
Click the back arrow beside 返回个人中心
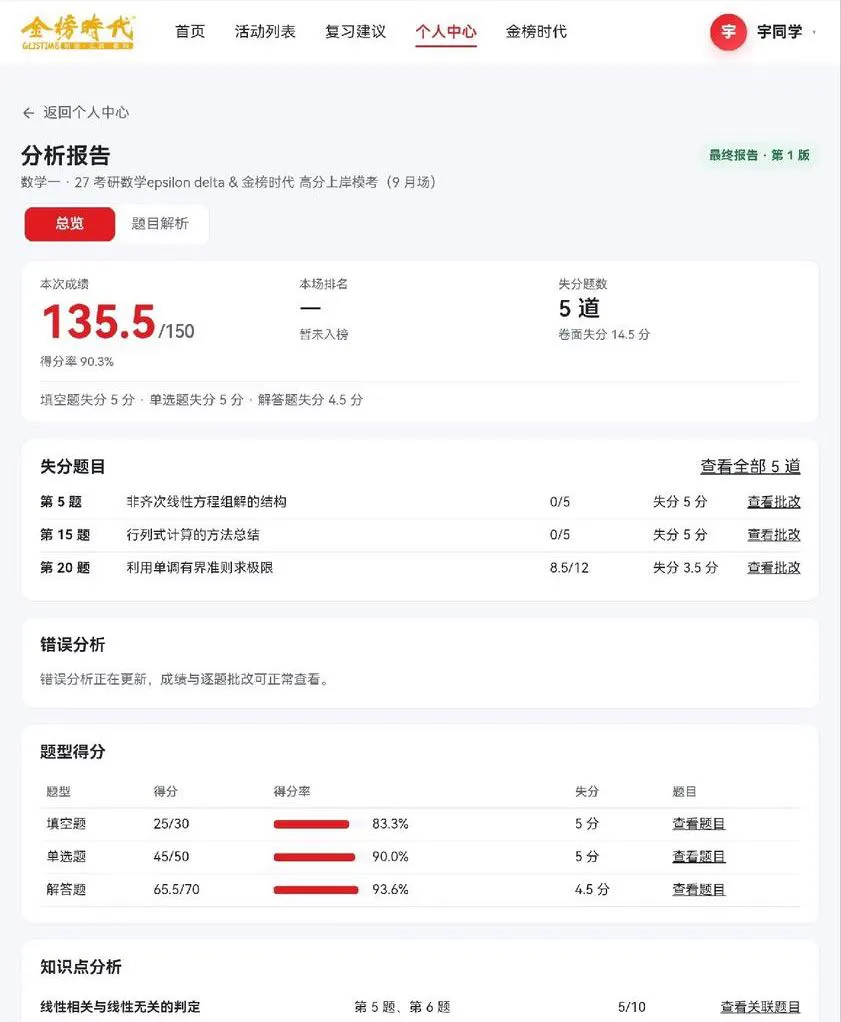pos(28,113)
